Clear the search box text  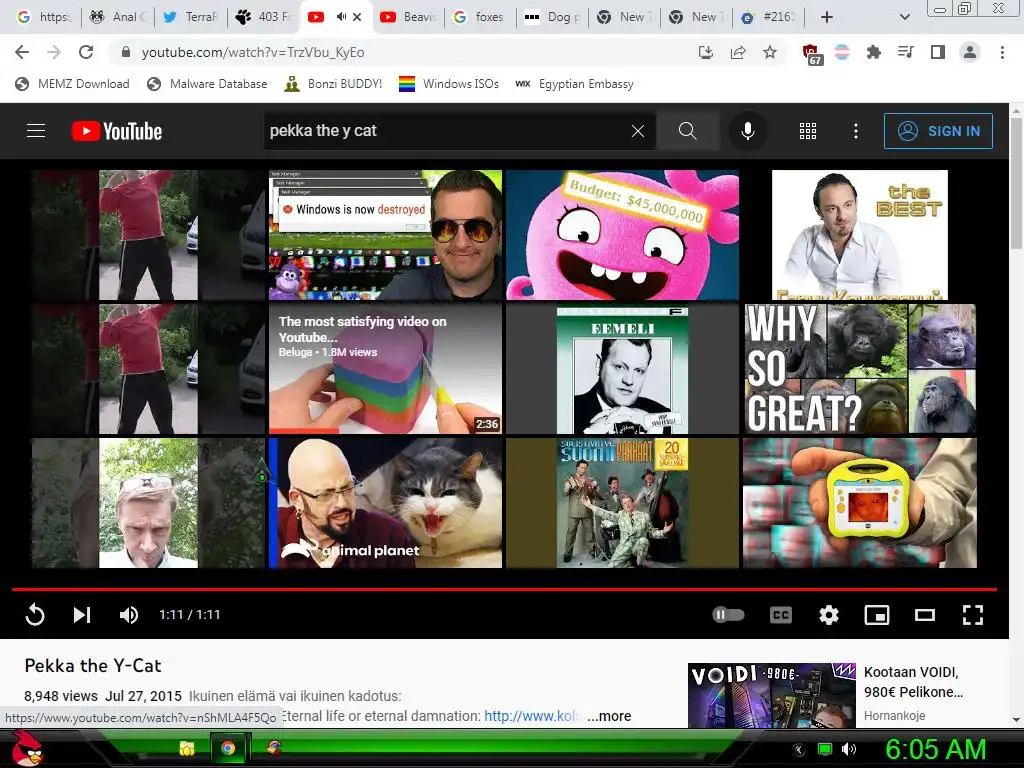638,131
